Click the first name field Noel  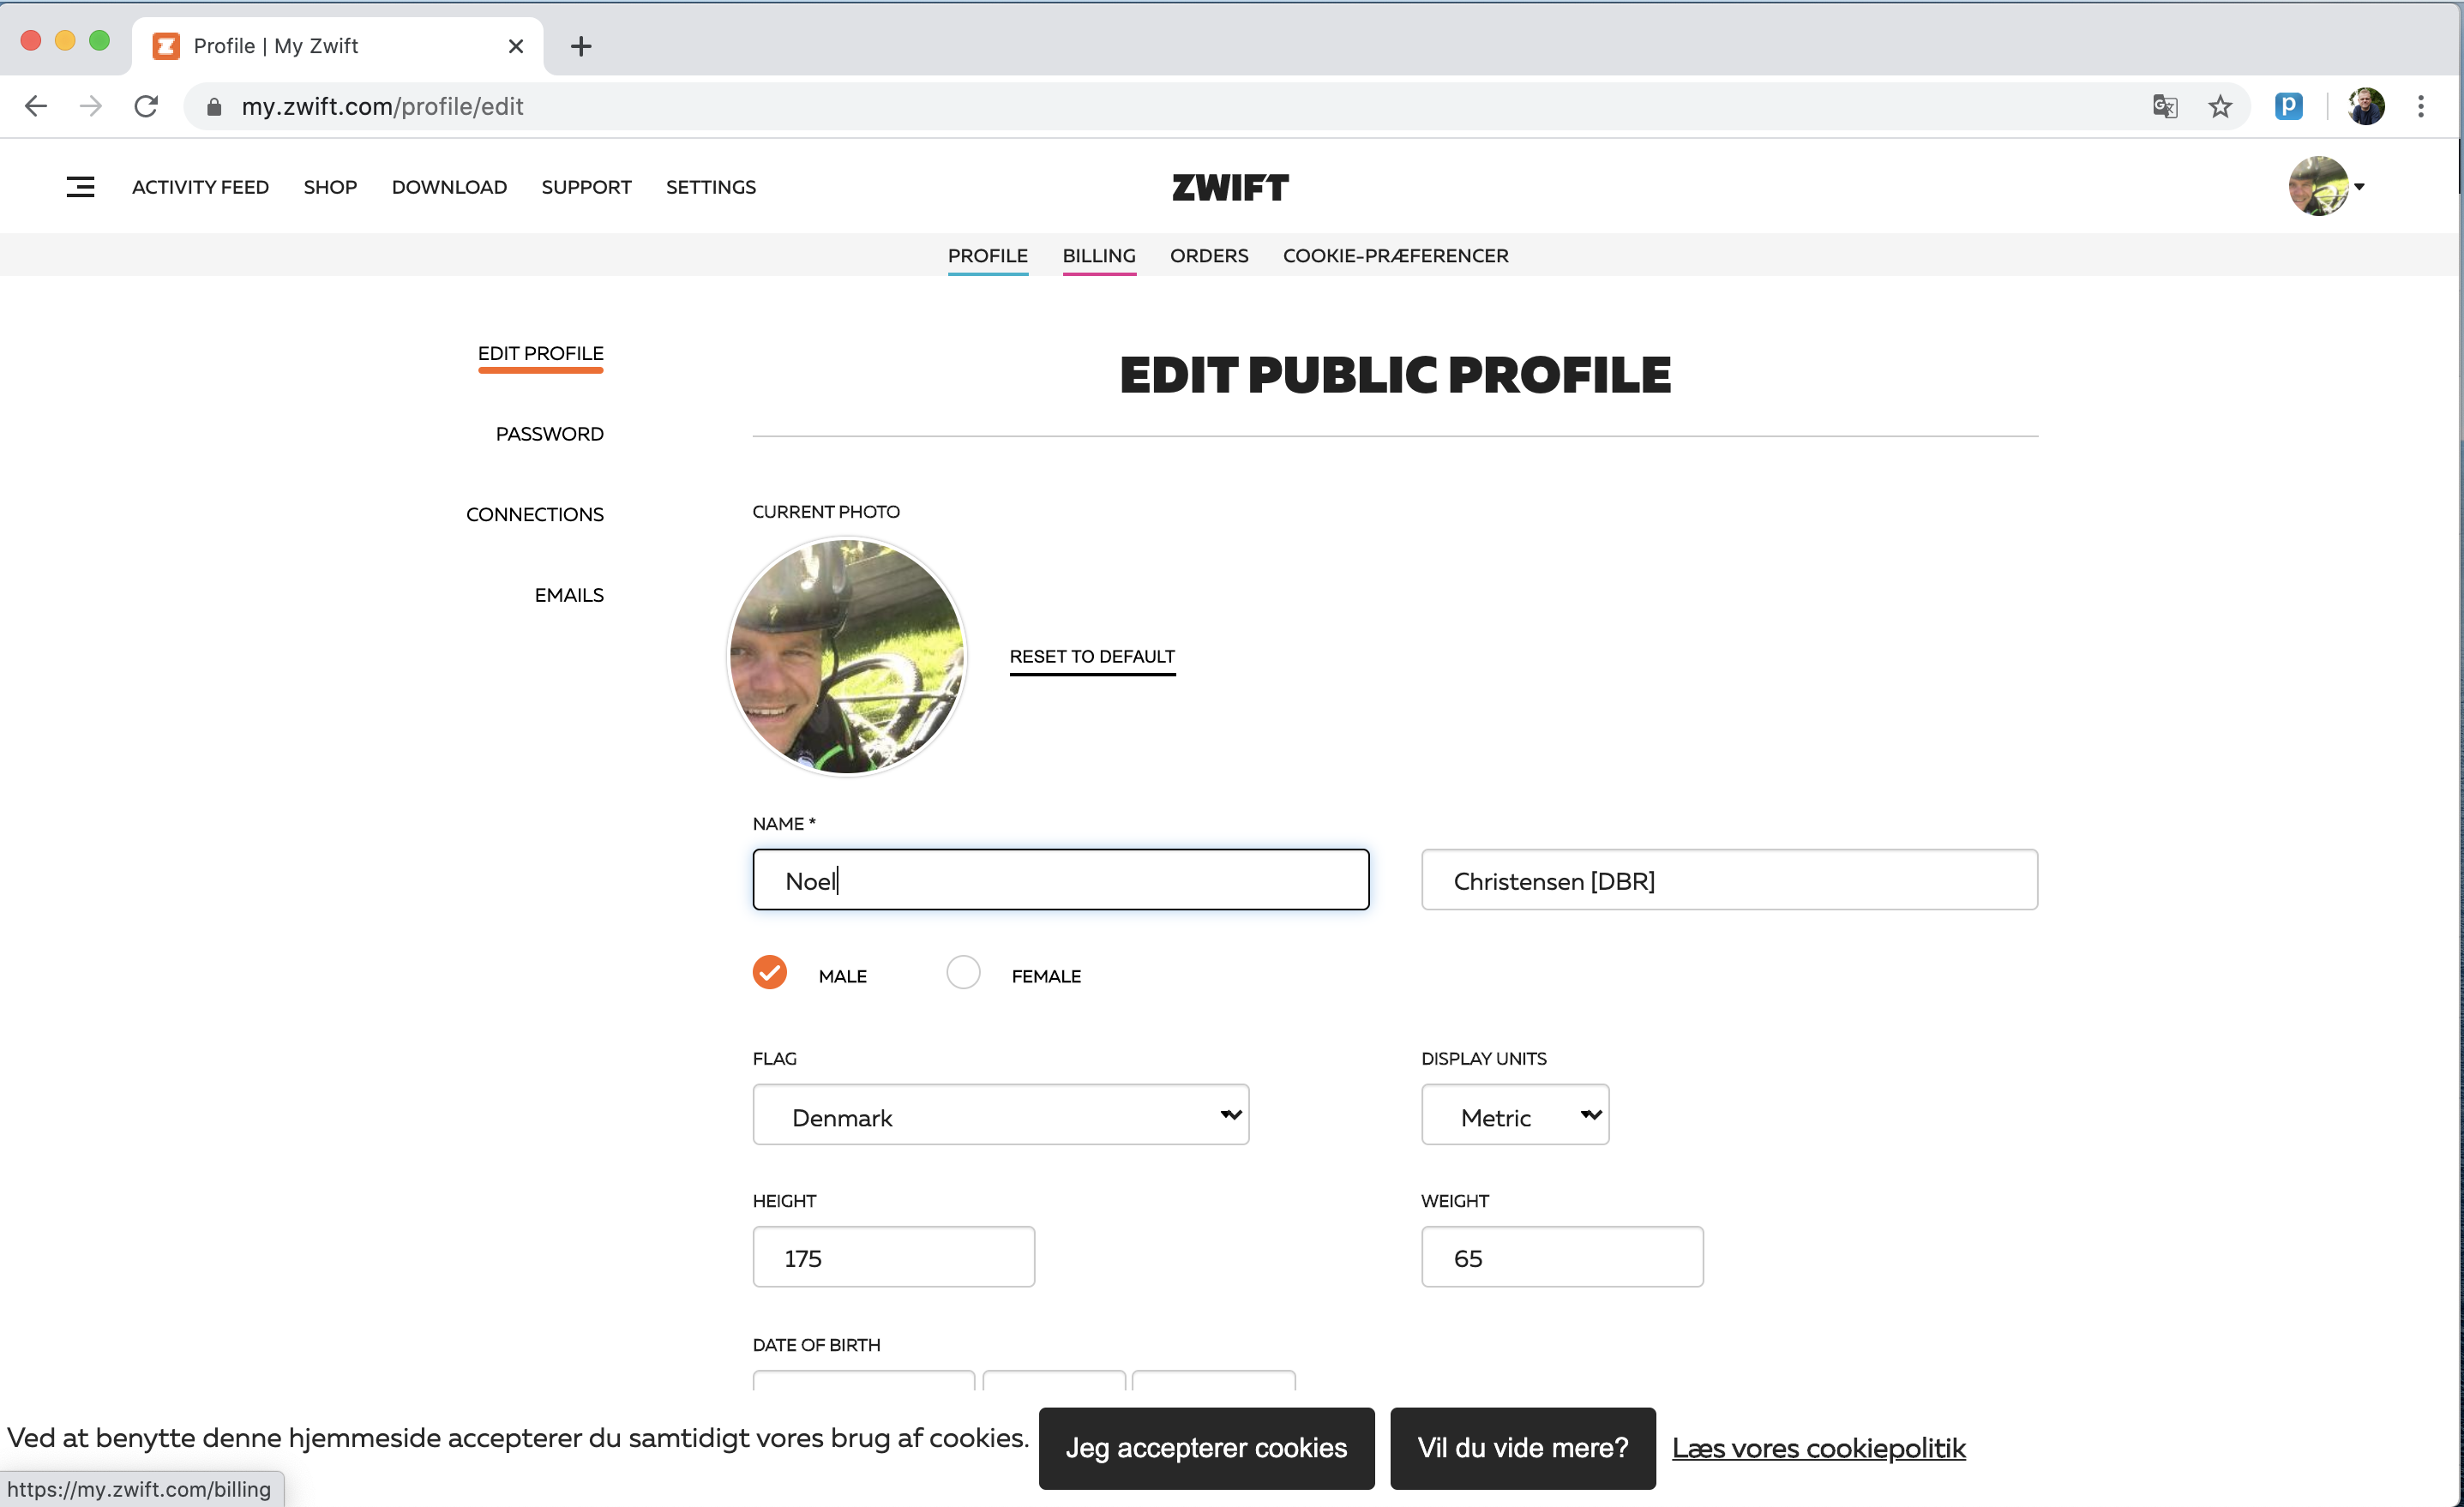[x=1061, y=880]
